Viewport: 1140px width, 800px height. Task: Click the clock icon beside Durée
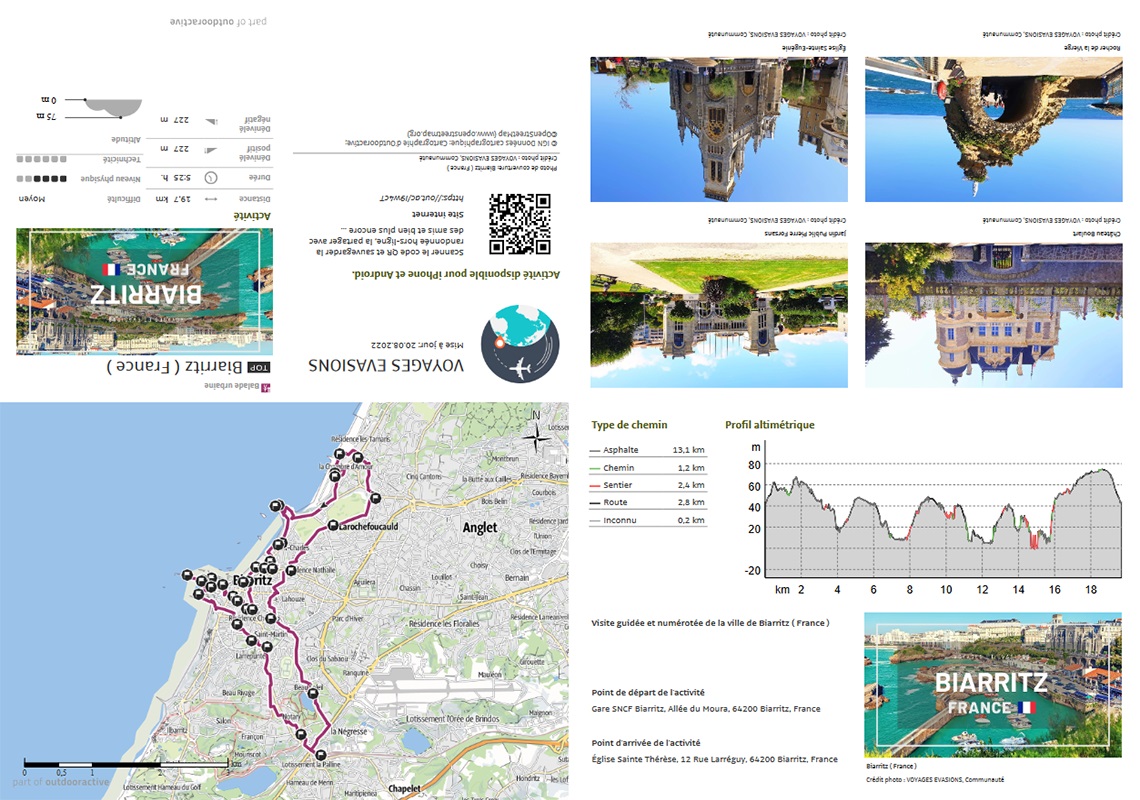click(x=211, y=178)
